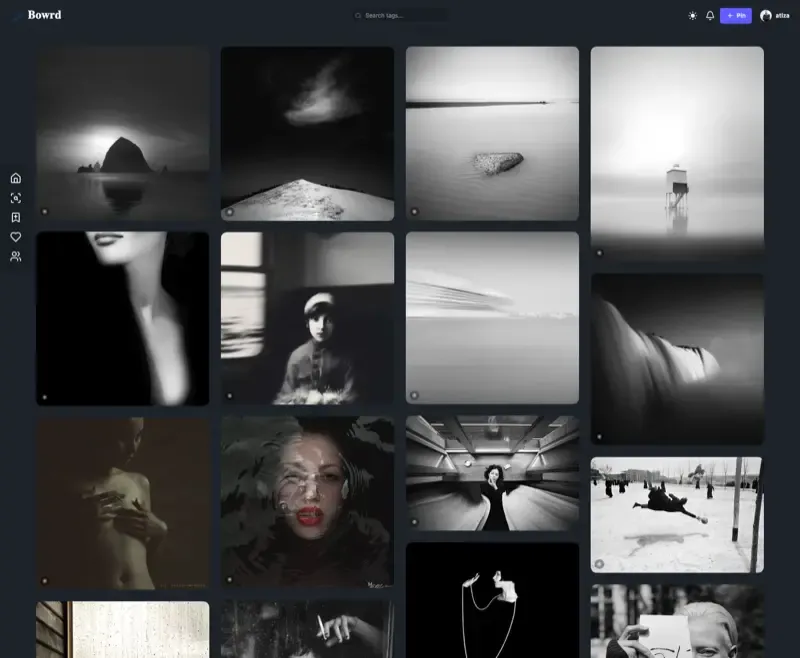Screen dimensions: 800x658
Task: Open the child in beret photo
Action: click(307, 318)
